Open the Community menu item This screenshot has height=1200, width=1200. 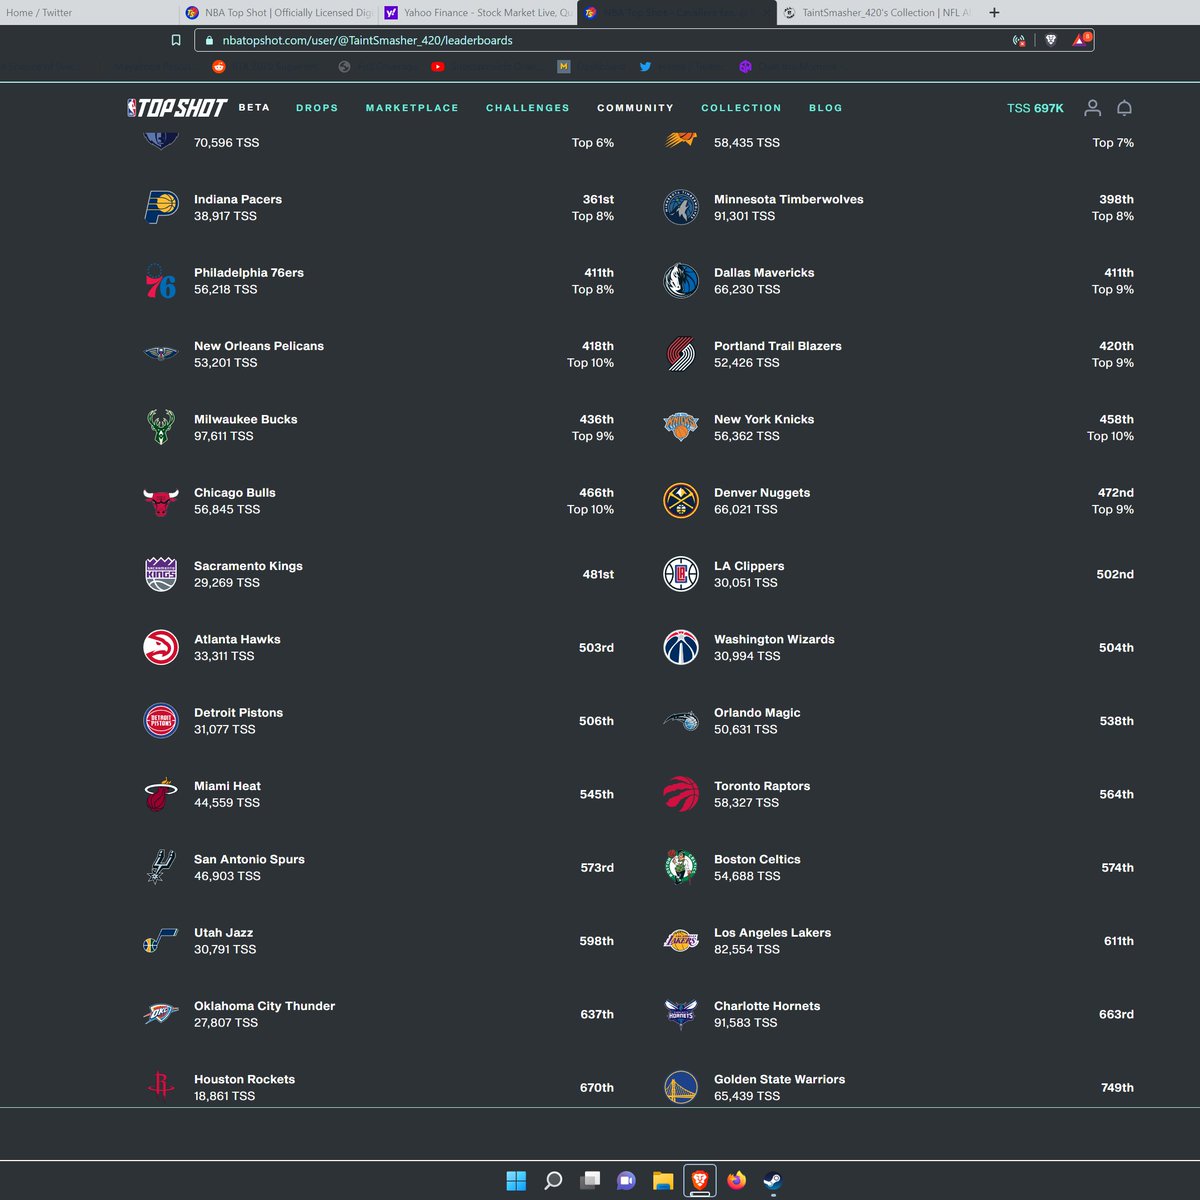(635, 108)
